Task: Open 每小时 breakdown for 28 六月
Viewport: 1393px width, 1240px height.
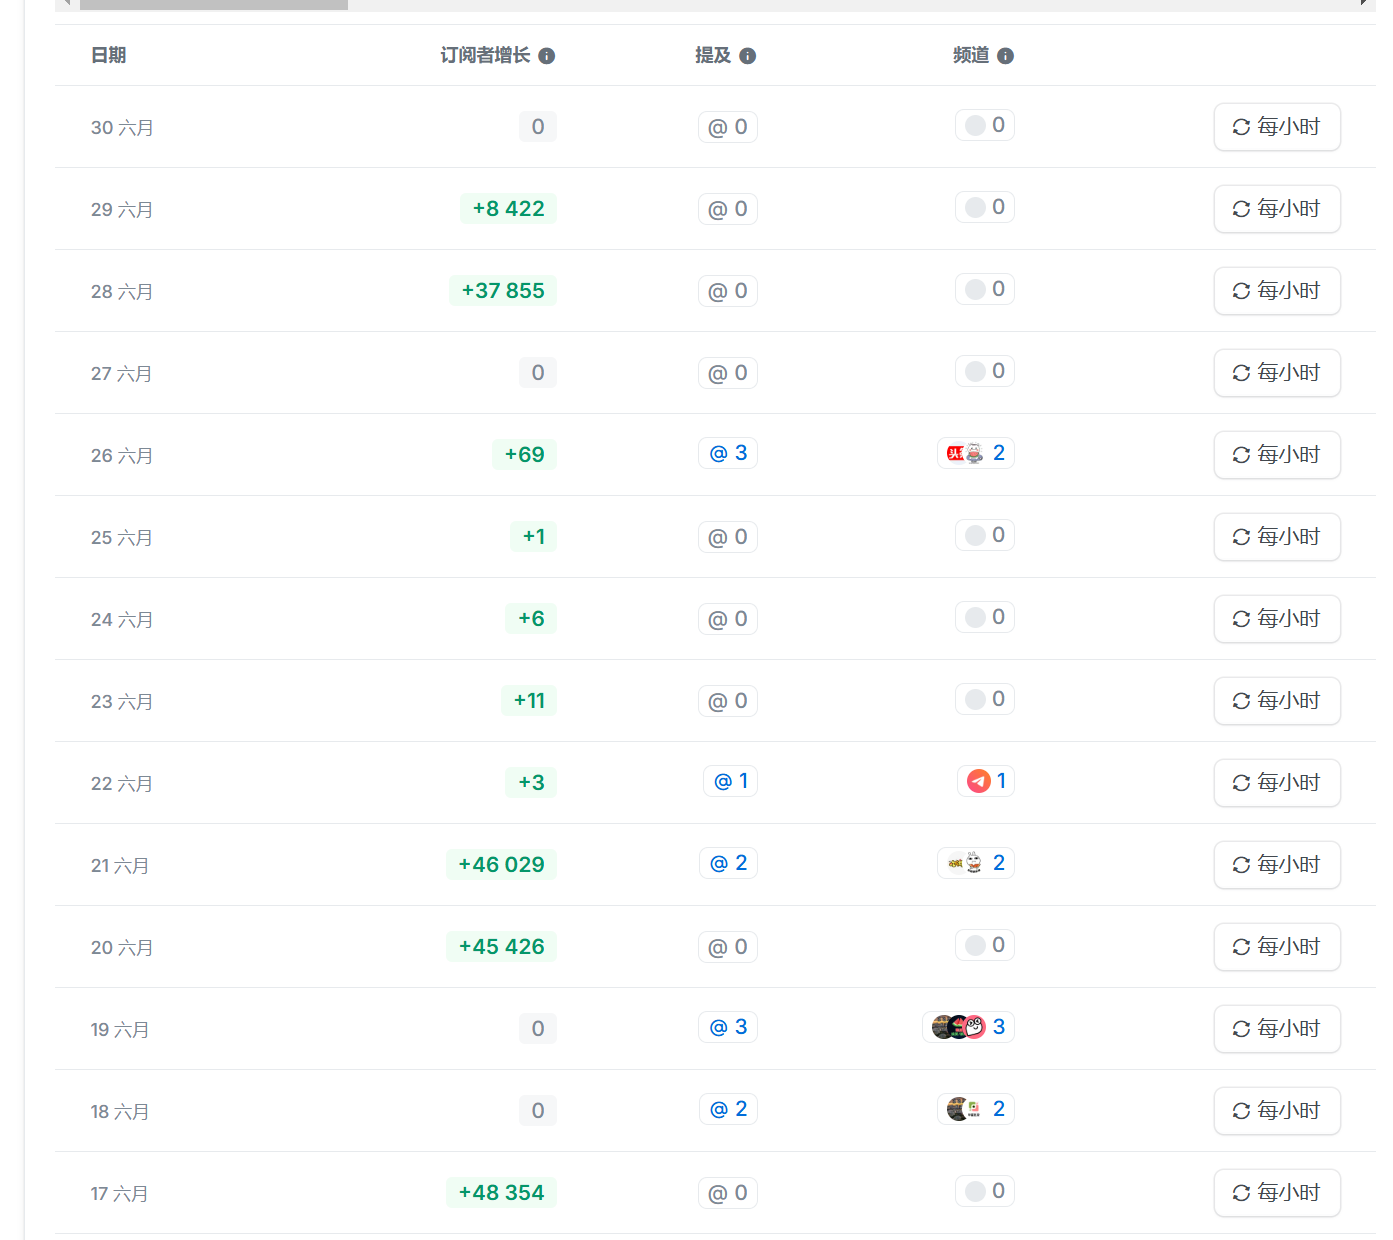Action: [x=1277, y=291]
